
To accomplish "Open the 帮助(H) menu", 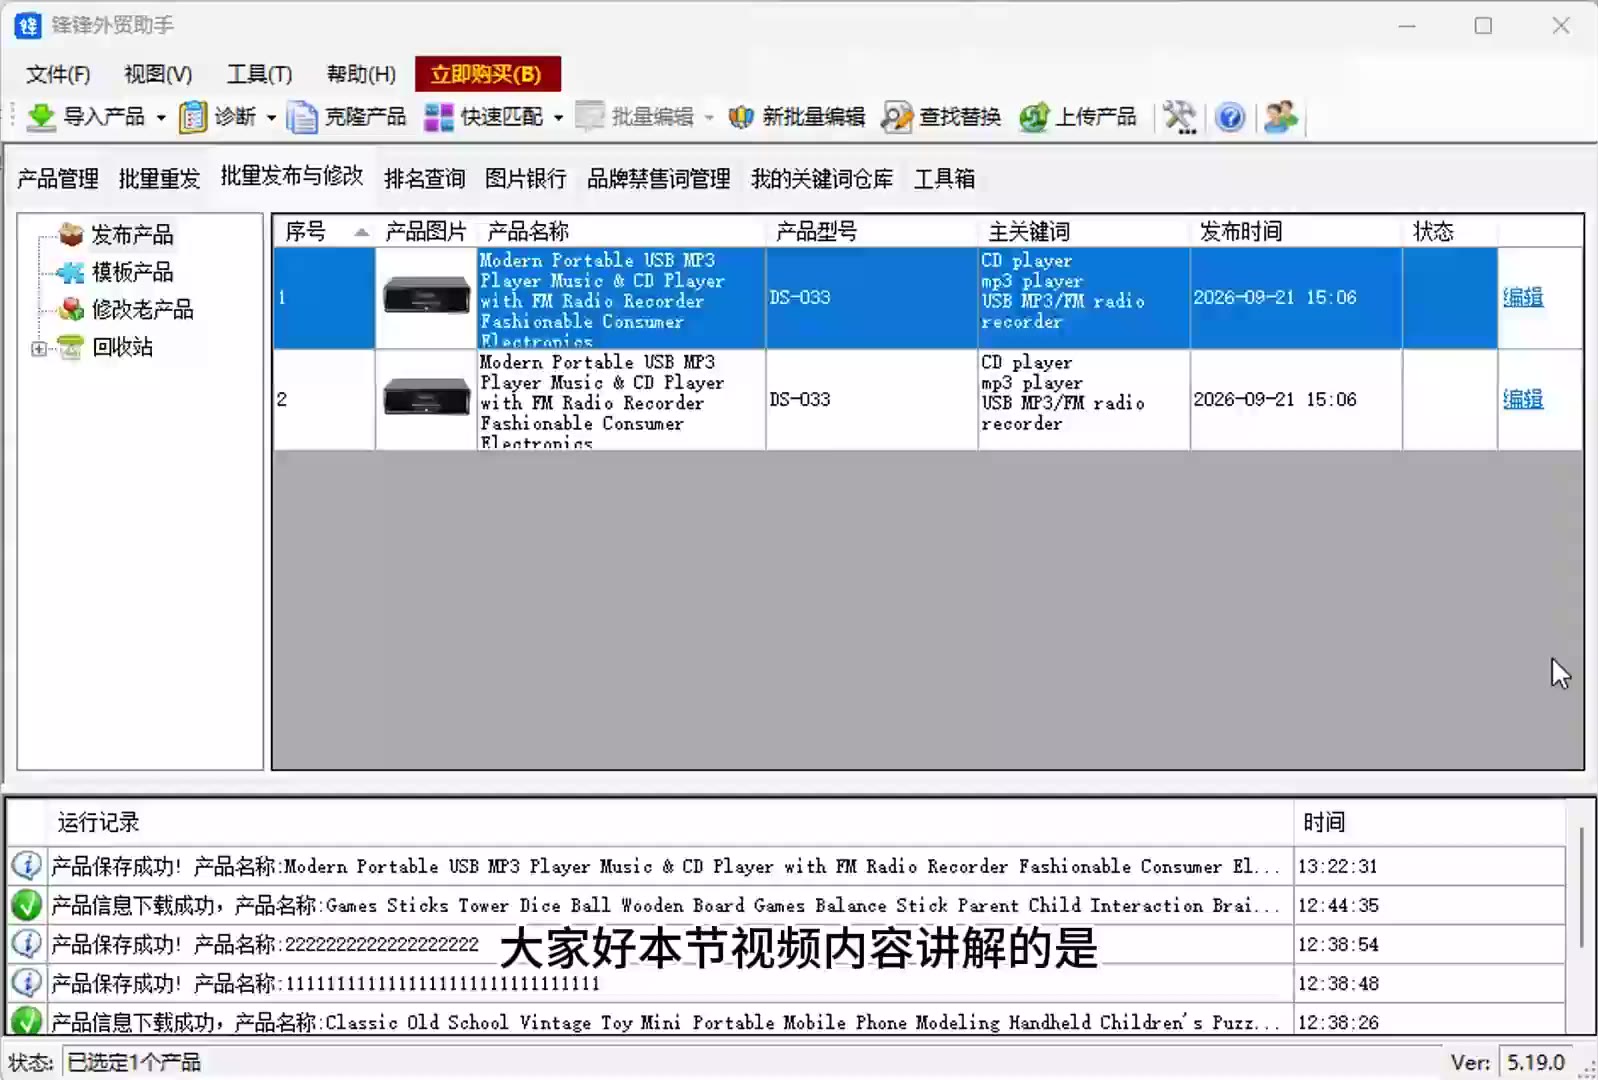I will [x=361, y=74].
